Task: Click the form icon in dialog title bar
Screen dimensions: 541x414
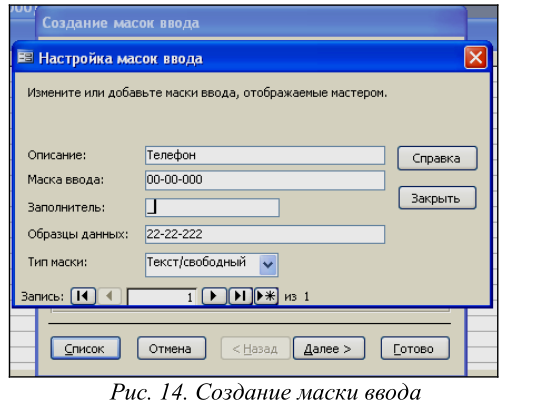Action: (x=26, y=57)
